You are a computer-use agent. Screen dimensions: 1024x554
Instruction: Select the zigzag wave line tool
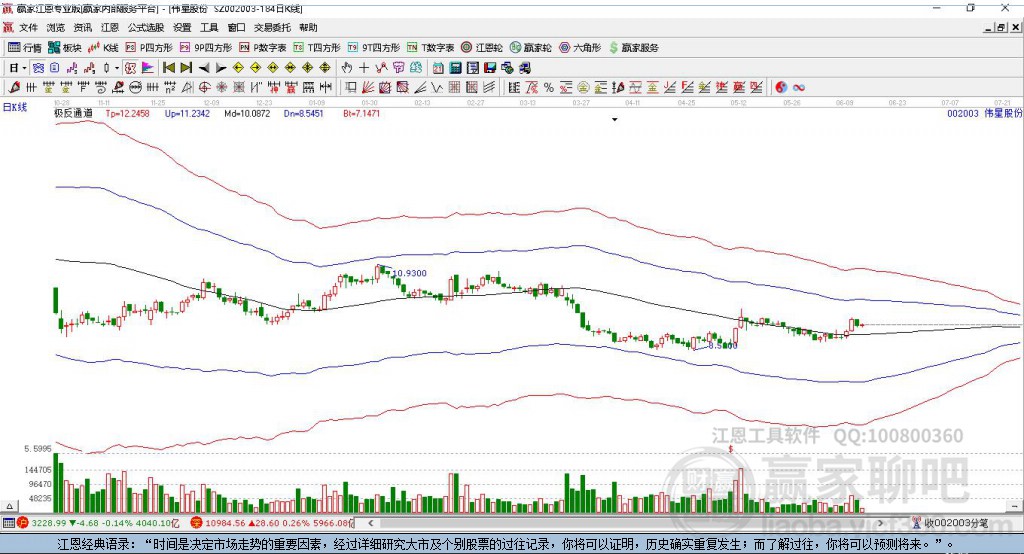point(436,87)
